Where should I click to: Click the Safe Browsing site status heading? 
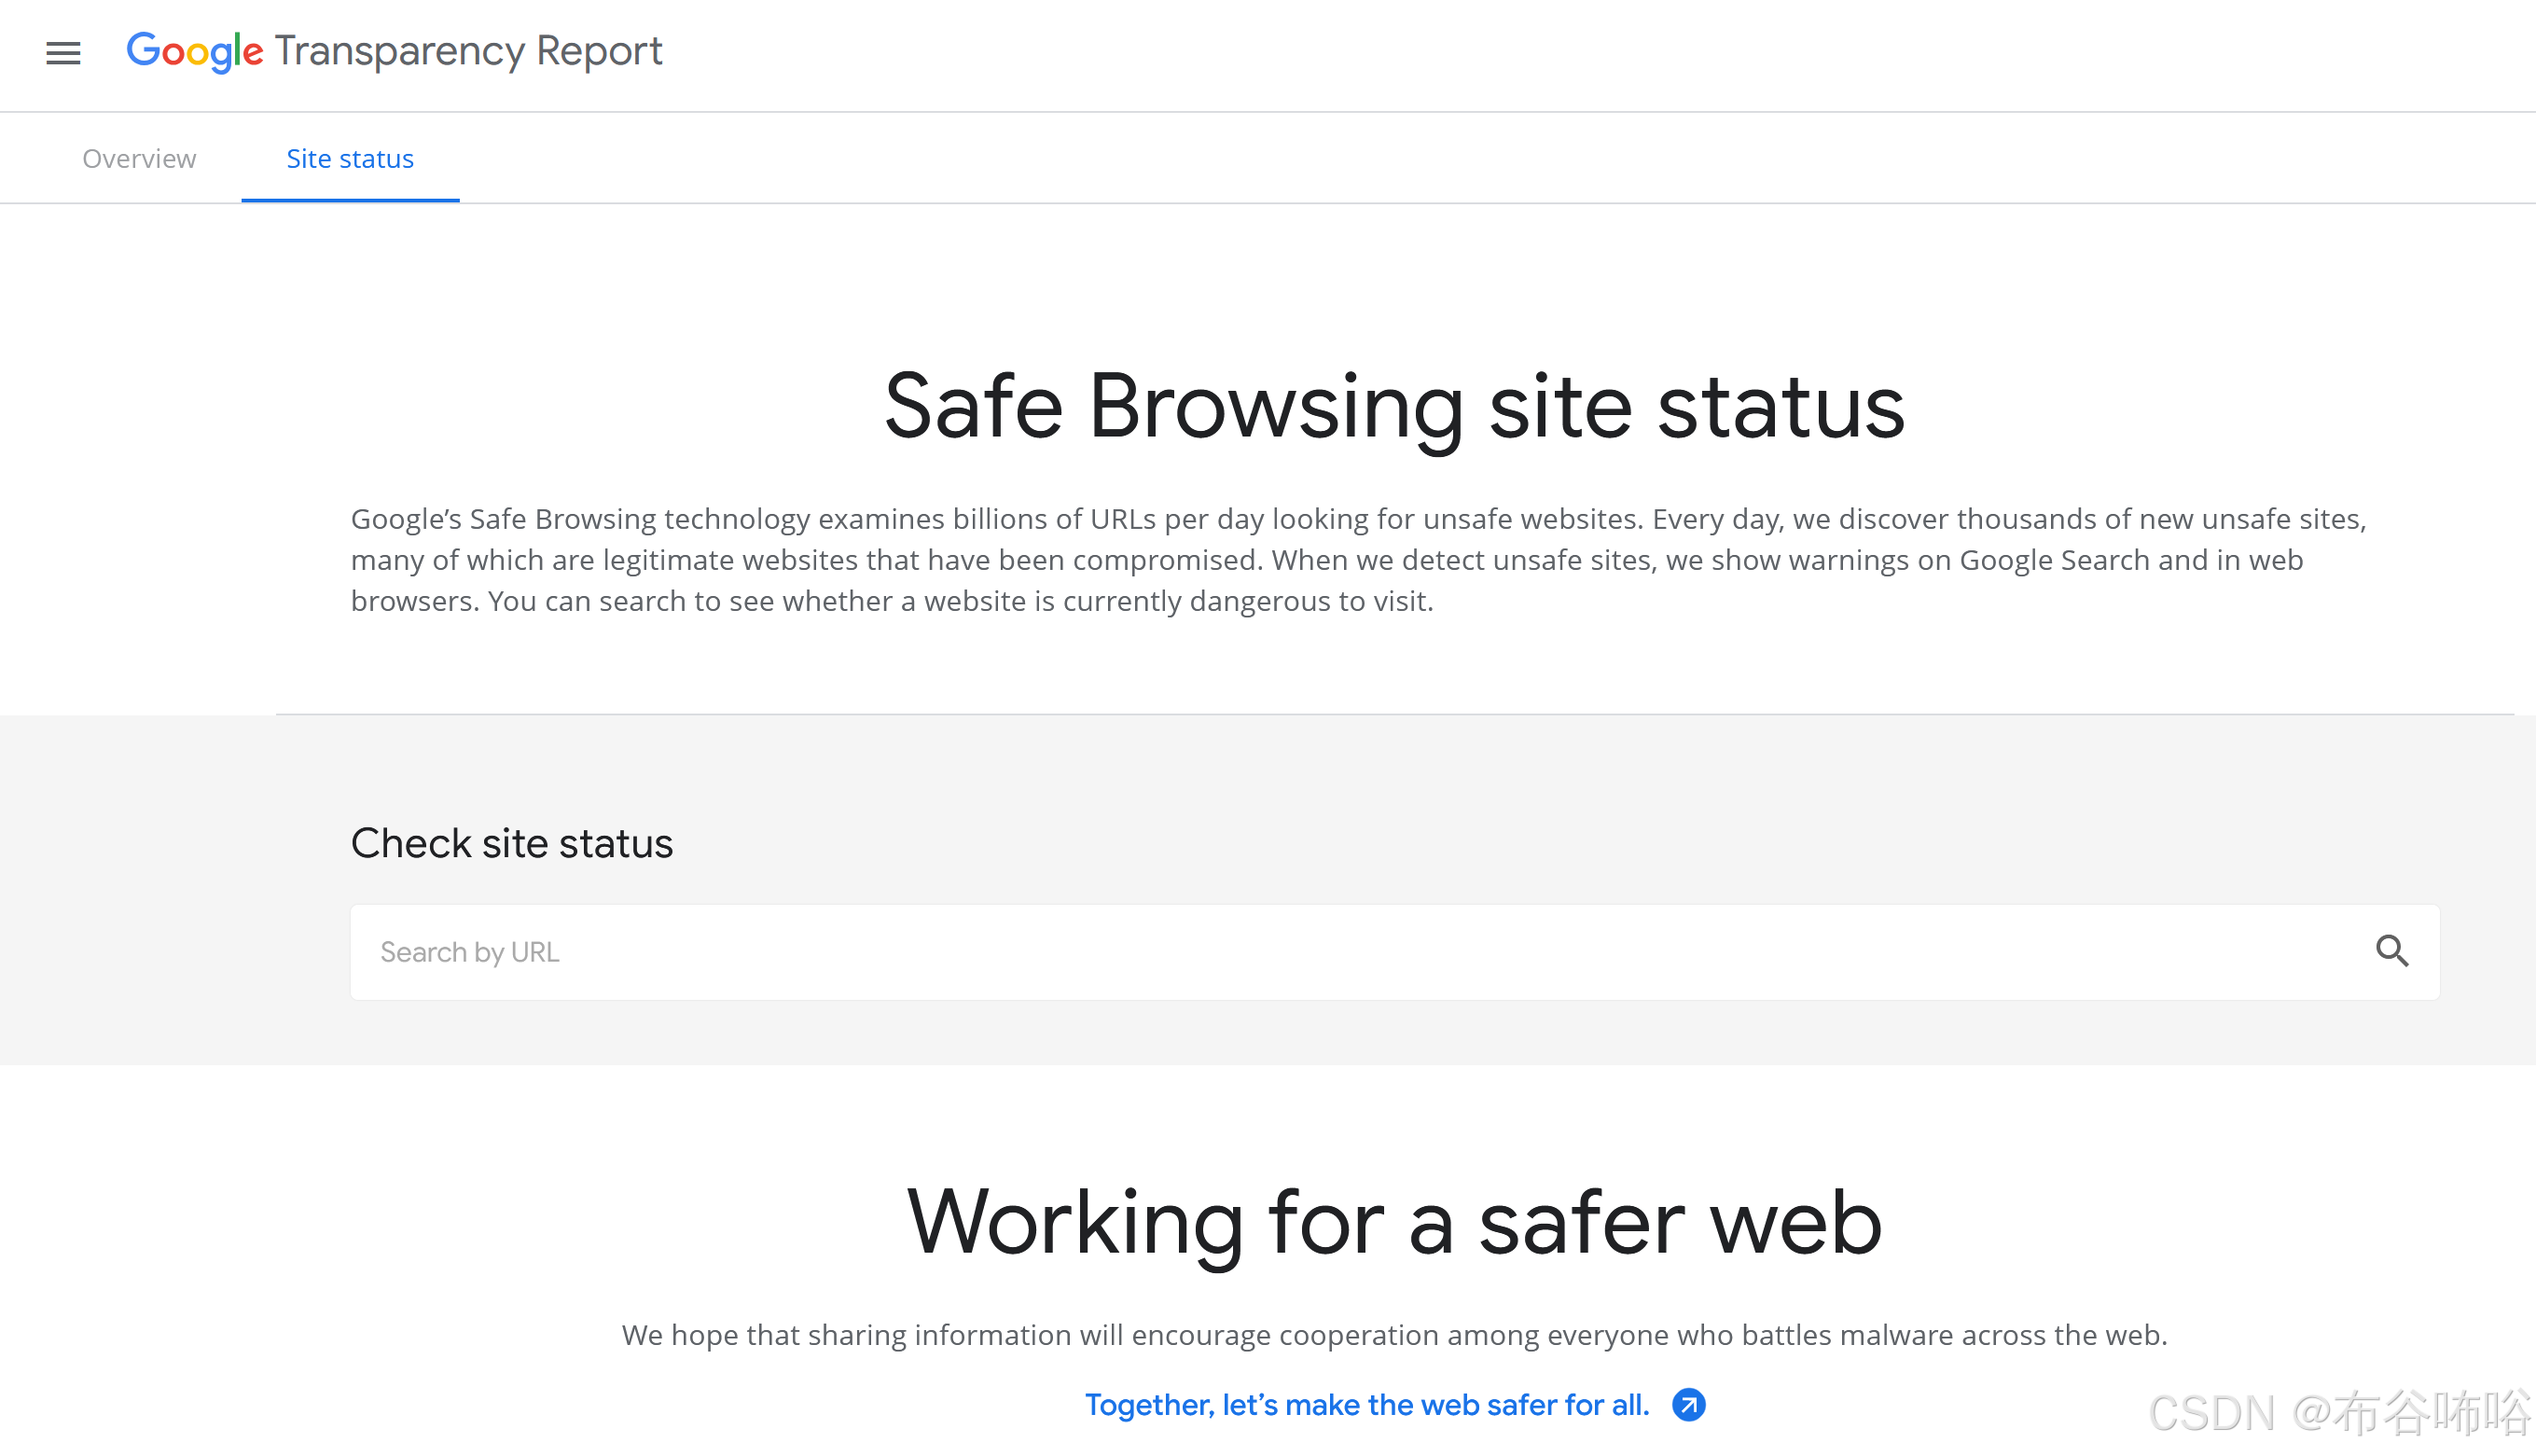(1394, 406)
